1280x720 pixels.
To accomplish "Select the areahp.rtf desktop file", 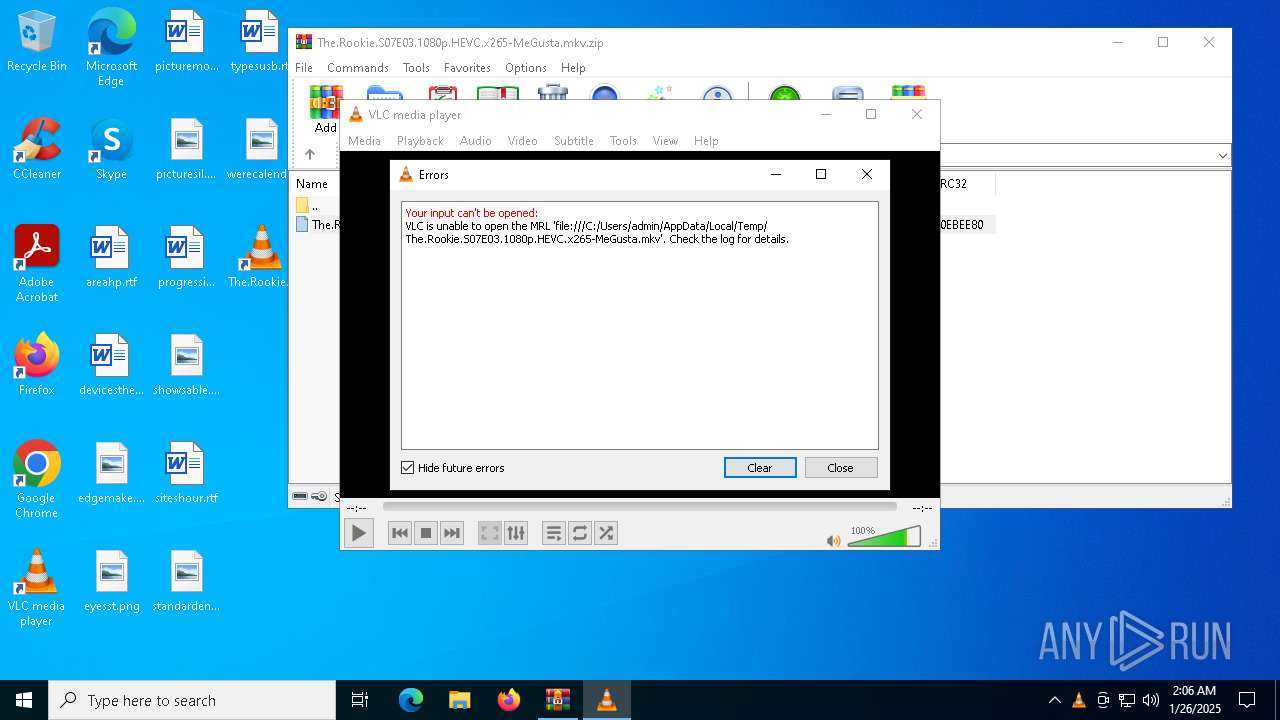I will tap(111, 257).
